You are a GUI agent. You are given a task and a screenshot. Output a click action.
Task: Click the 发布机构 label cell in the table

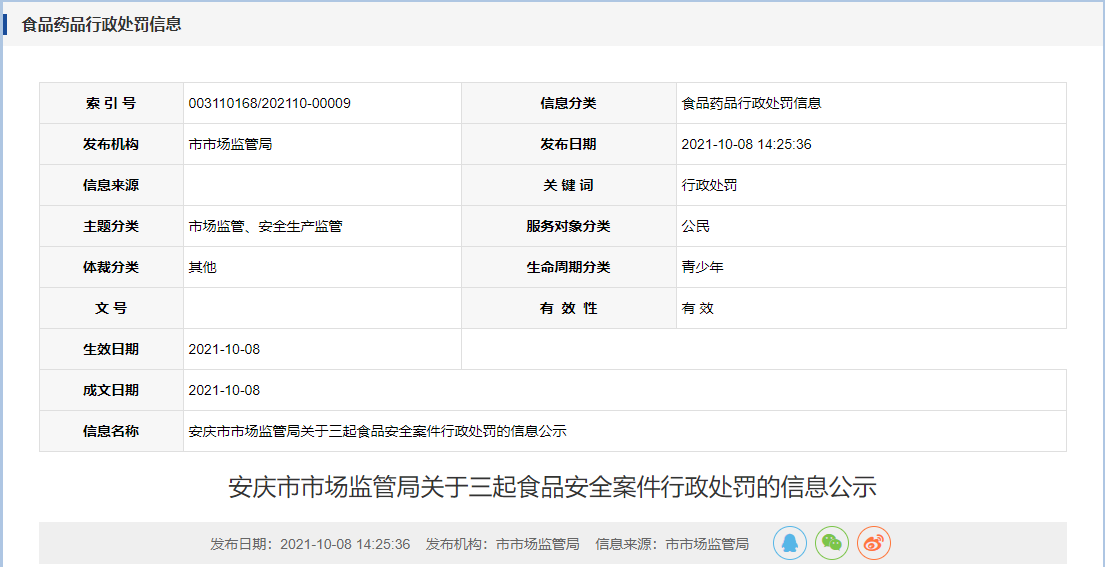pos(111,144)
